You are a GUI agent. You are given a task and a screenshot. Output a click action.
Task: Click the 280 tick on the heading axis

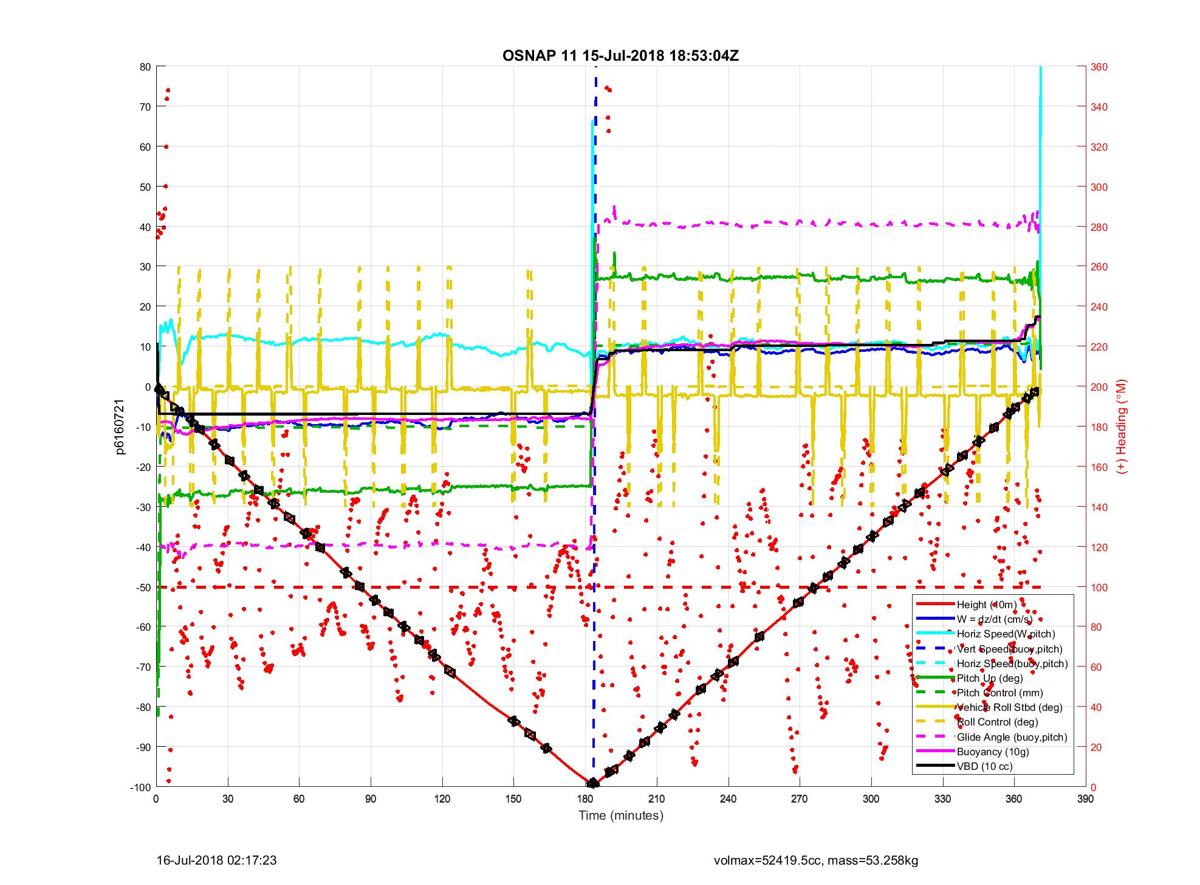pyautogui.click(x=1098, y=227)
